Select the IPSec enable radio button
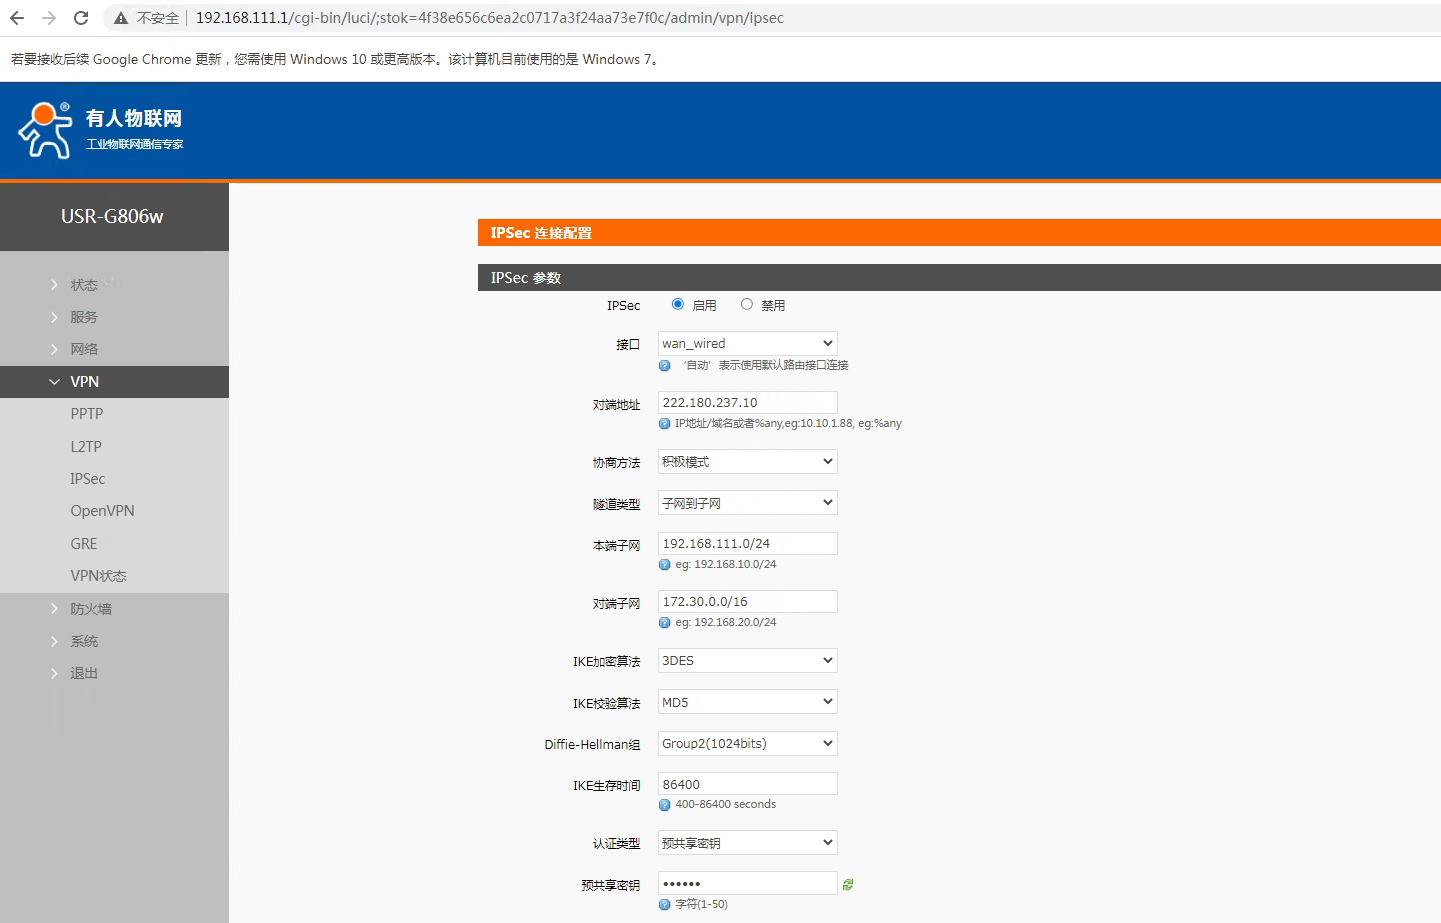The height and width of the screenshot is (923, 1441). pos(678,304)
